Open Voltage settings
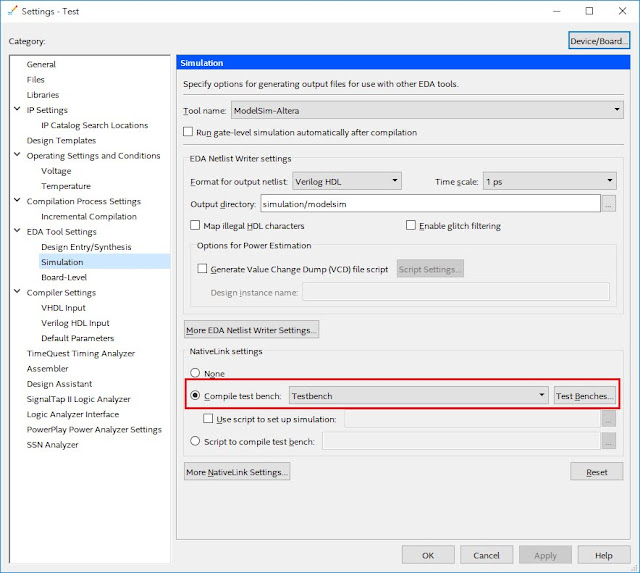Screen dimensions: 640x573 click(56, 171)
